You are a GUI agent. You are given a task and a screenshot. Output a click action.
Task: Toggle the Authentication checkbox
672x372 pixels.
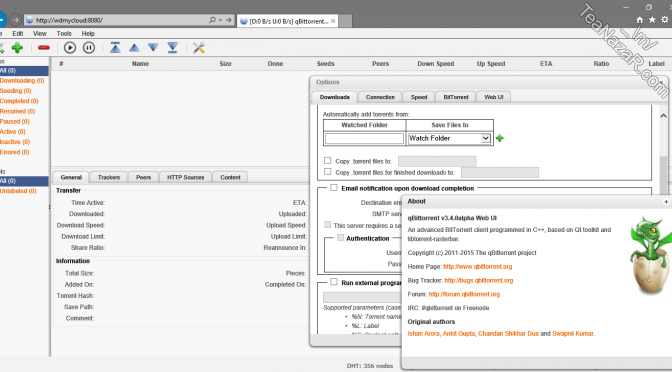point(340,237)
